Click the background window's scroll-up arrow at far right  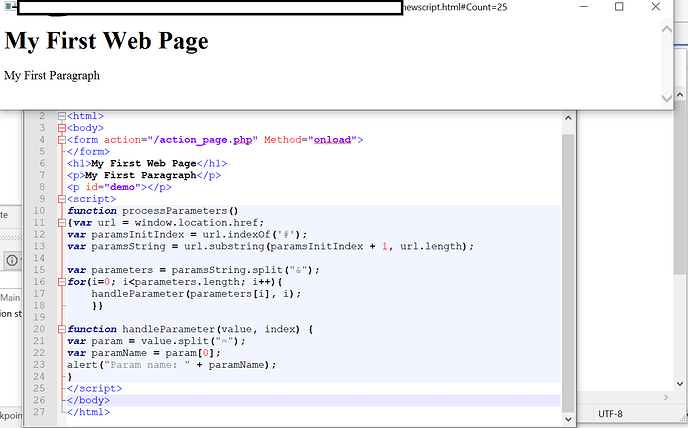(680, 95)
